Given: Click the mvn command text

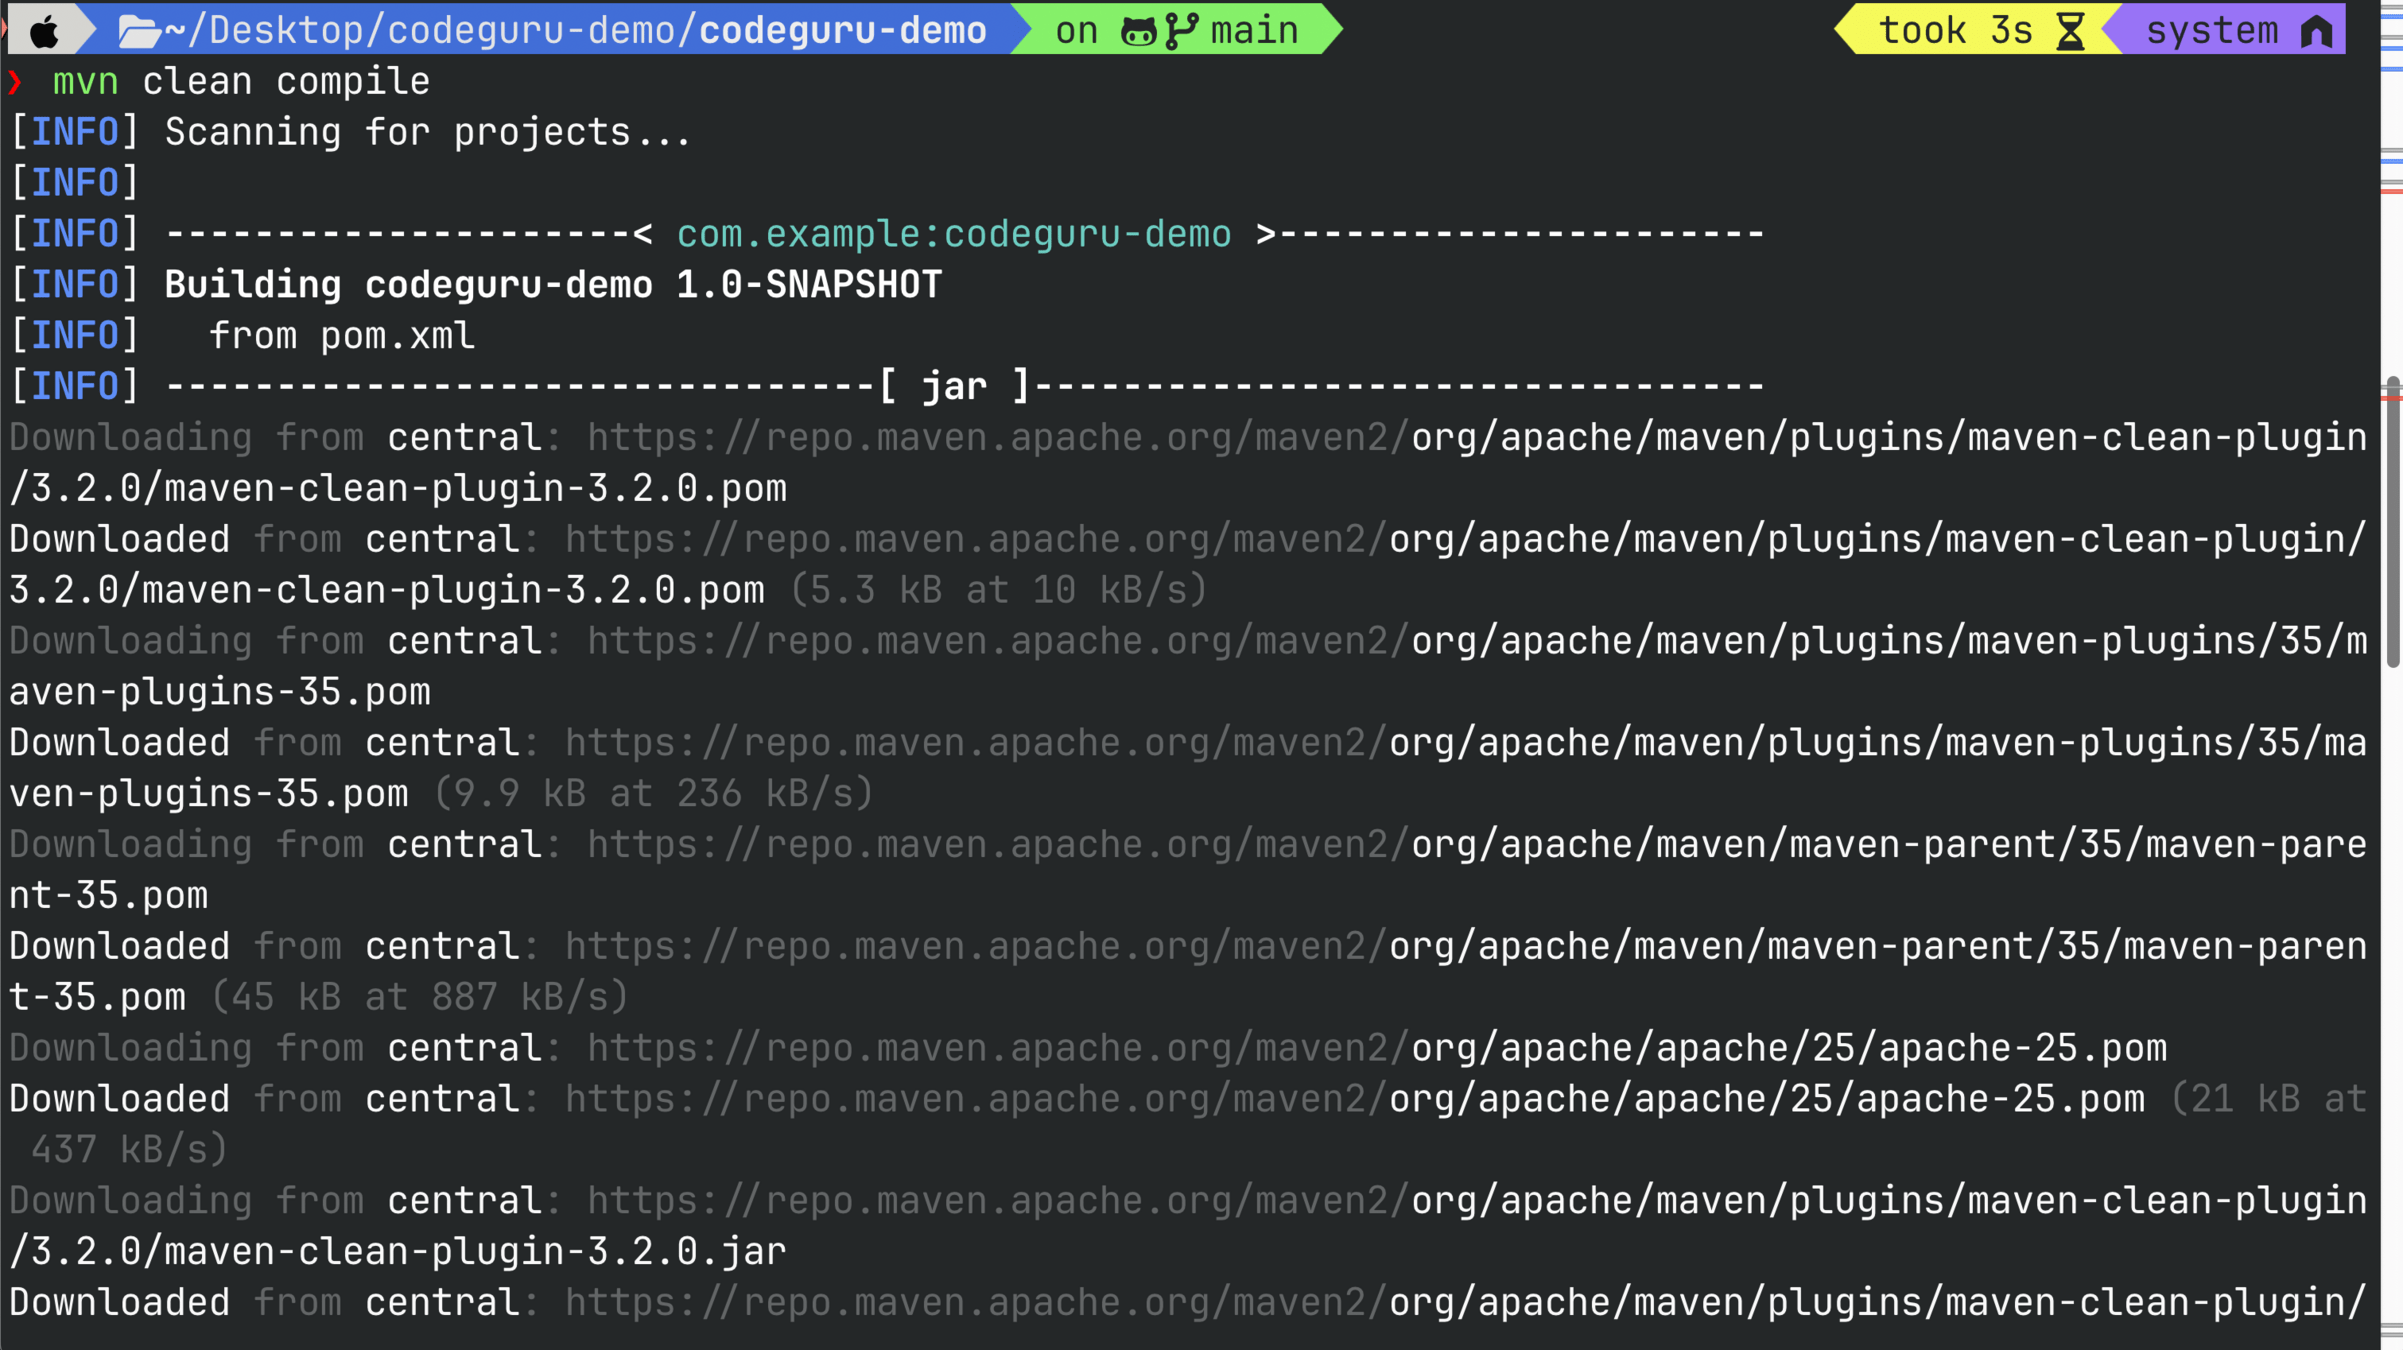Looking at the screenshot, I should [x=86, y=82].
